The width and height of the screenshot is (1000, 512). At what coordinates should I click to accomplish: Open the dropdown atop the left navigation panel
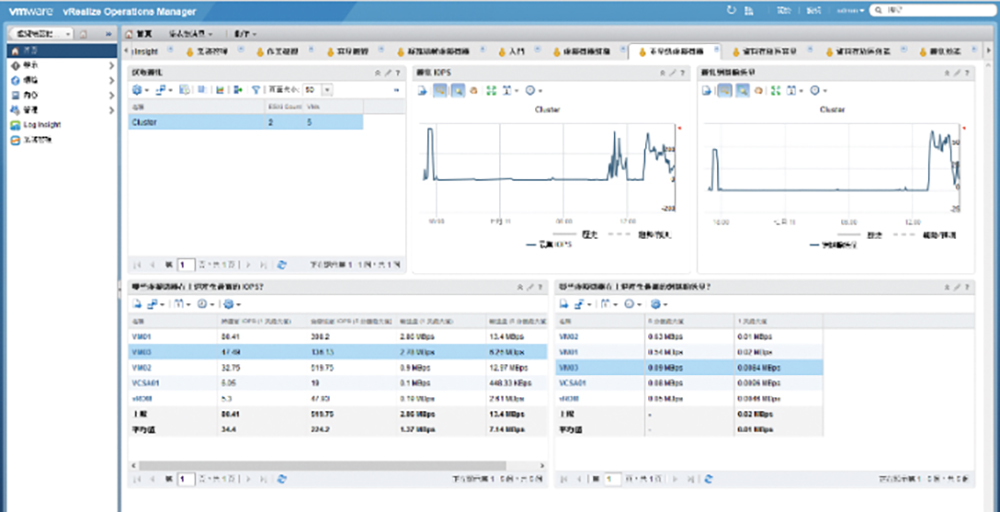click(x=44, y=33)
